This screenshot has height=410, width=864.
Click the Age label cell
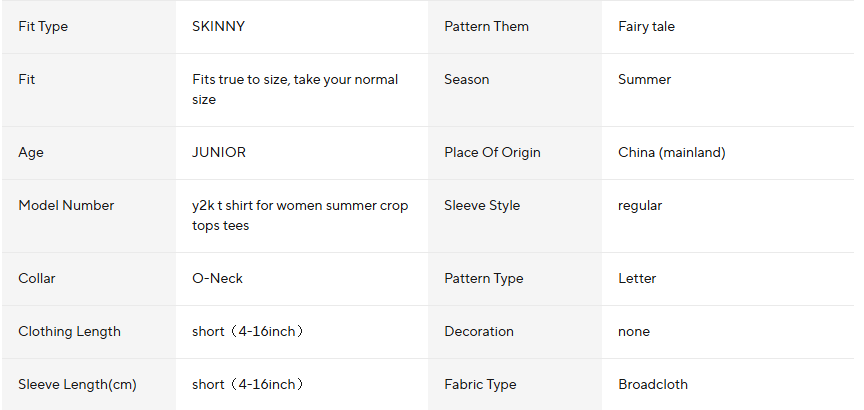31,153
